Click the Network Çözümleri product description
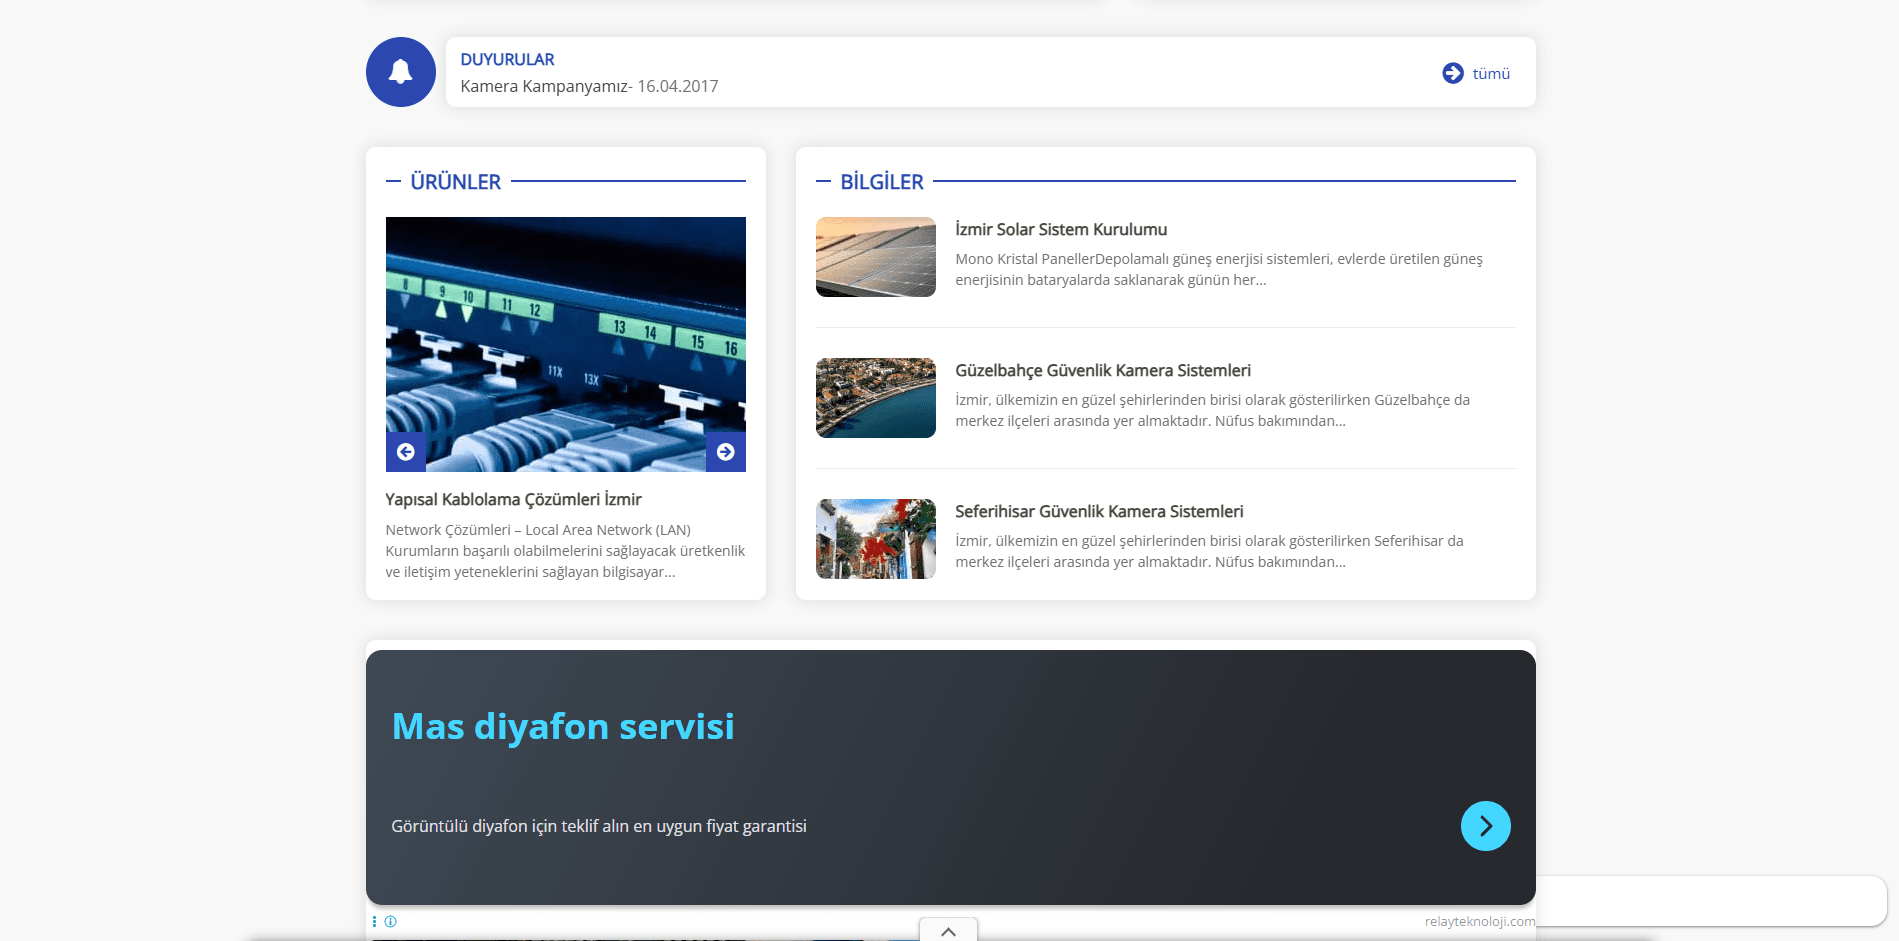Image resolution: width=1899 pixels, height=941 pixels. coord(565,551)
